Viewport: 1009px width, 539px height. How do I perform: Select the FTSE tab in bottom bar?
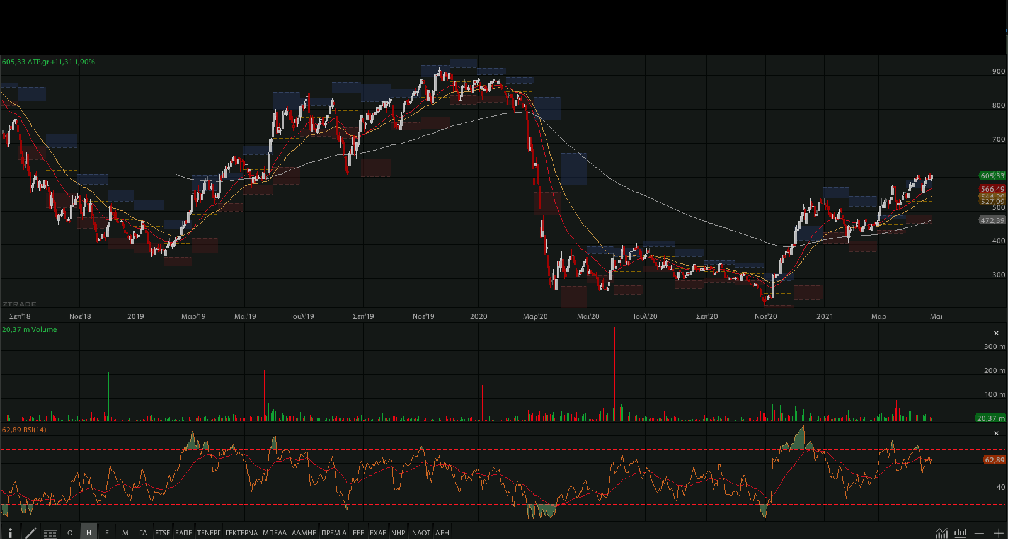click(x=161, y=533)
